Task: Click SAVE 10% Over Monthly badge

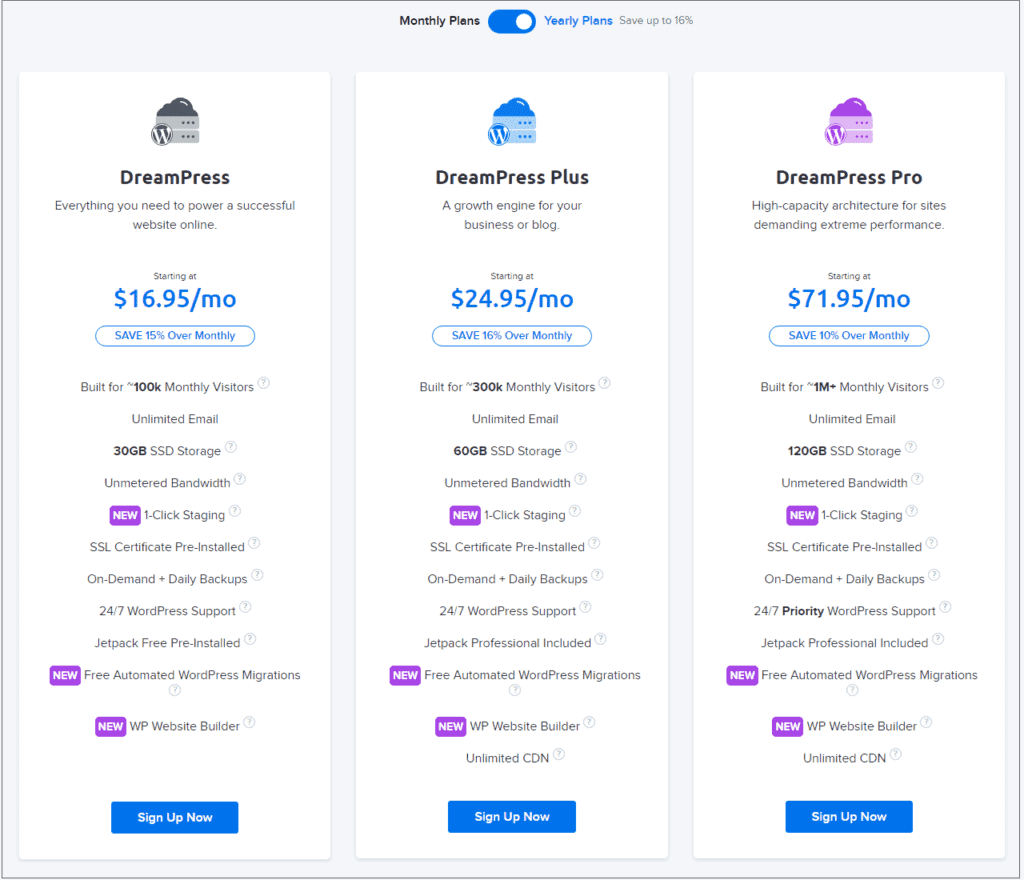Action: tap(848, 336)
